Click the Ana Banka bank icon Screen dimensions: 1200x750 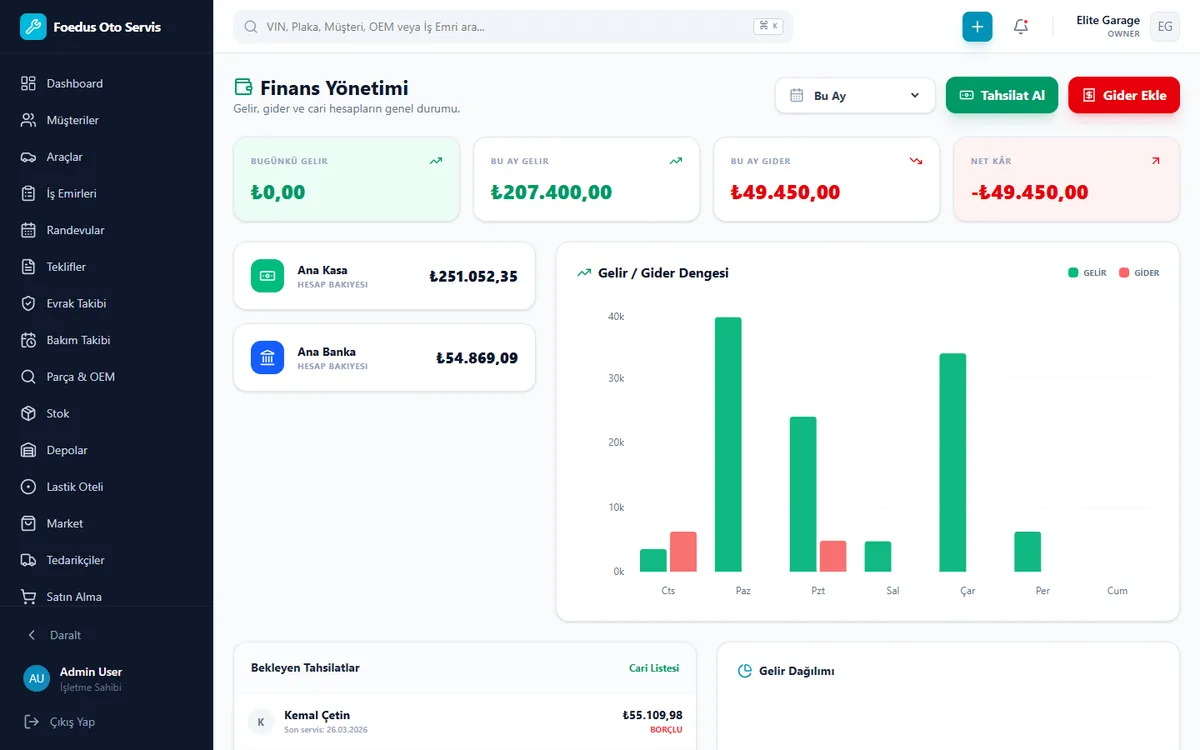coord(267,357)
